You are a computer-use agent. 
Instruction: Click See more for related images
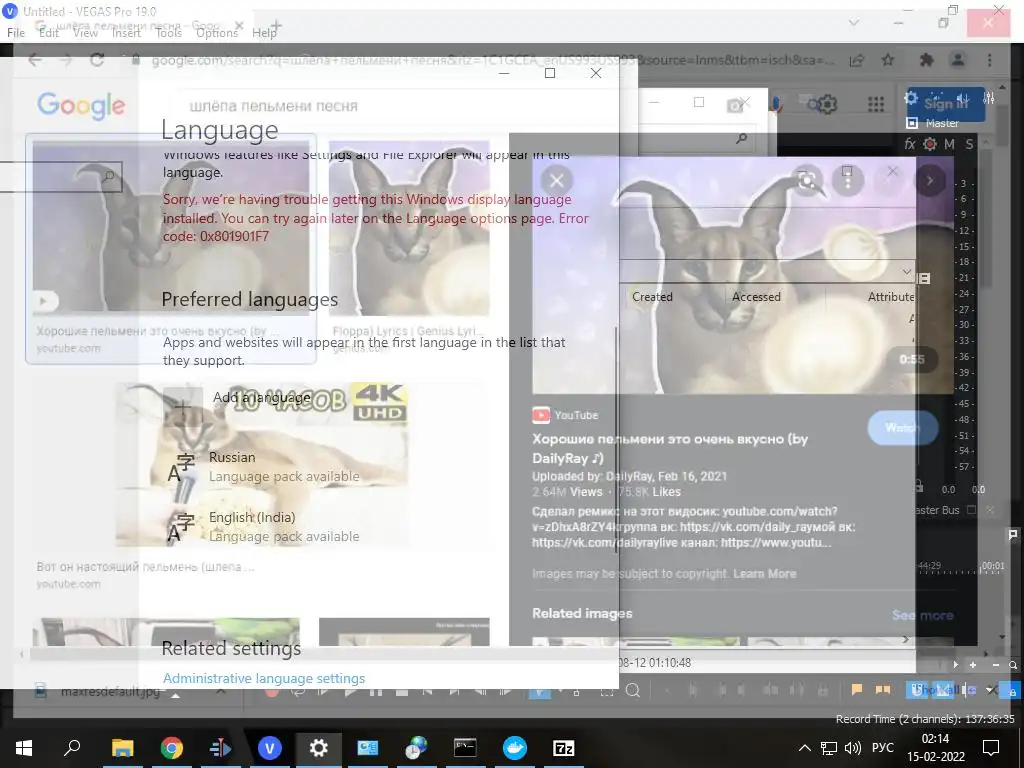[922, 615]
